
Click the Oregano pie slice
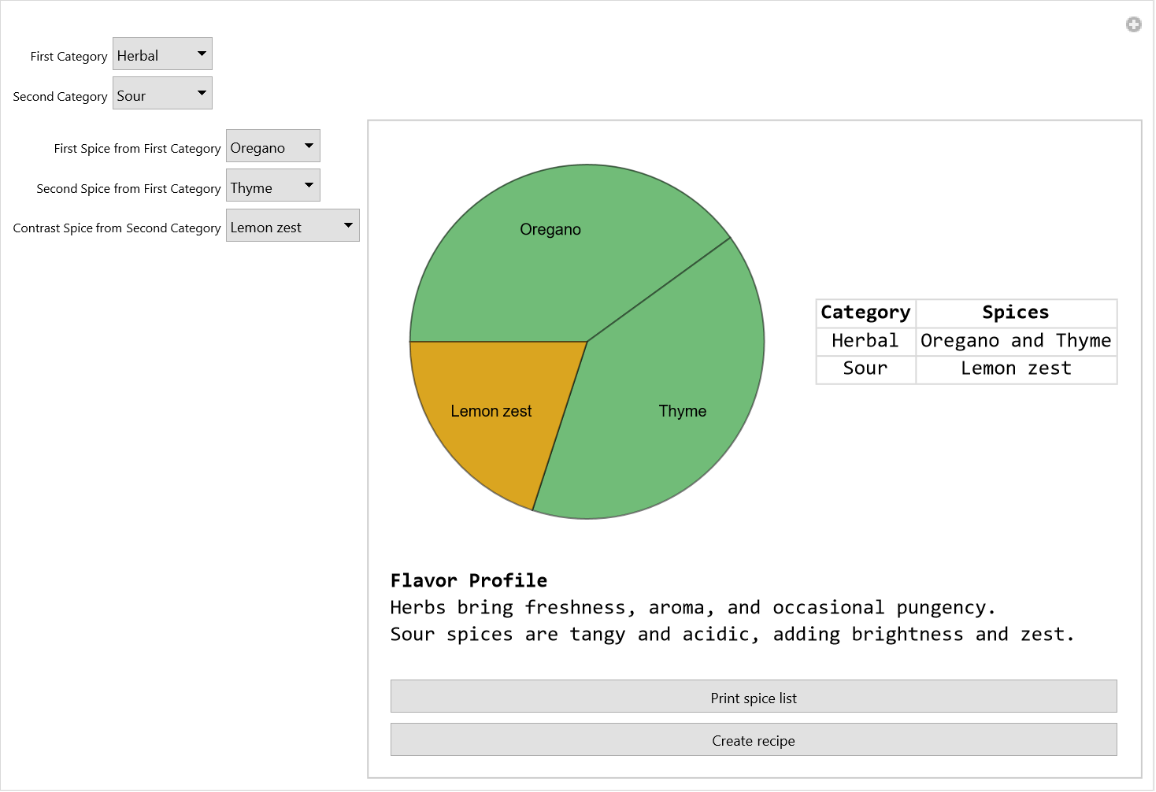click(x=550, y=250)
